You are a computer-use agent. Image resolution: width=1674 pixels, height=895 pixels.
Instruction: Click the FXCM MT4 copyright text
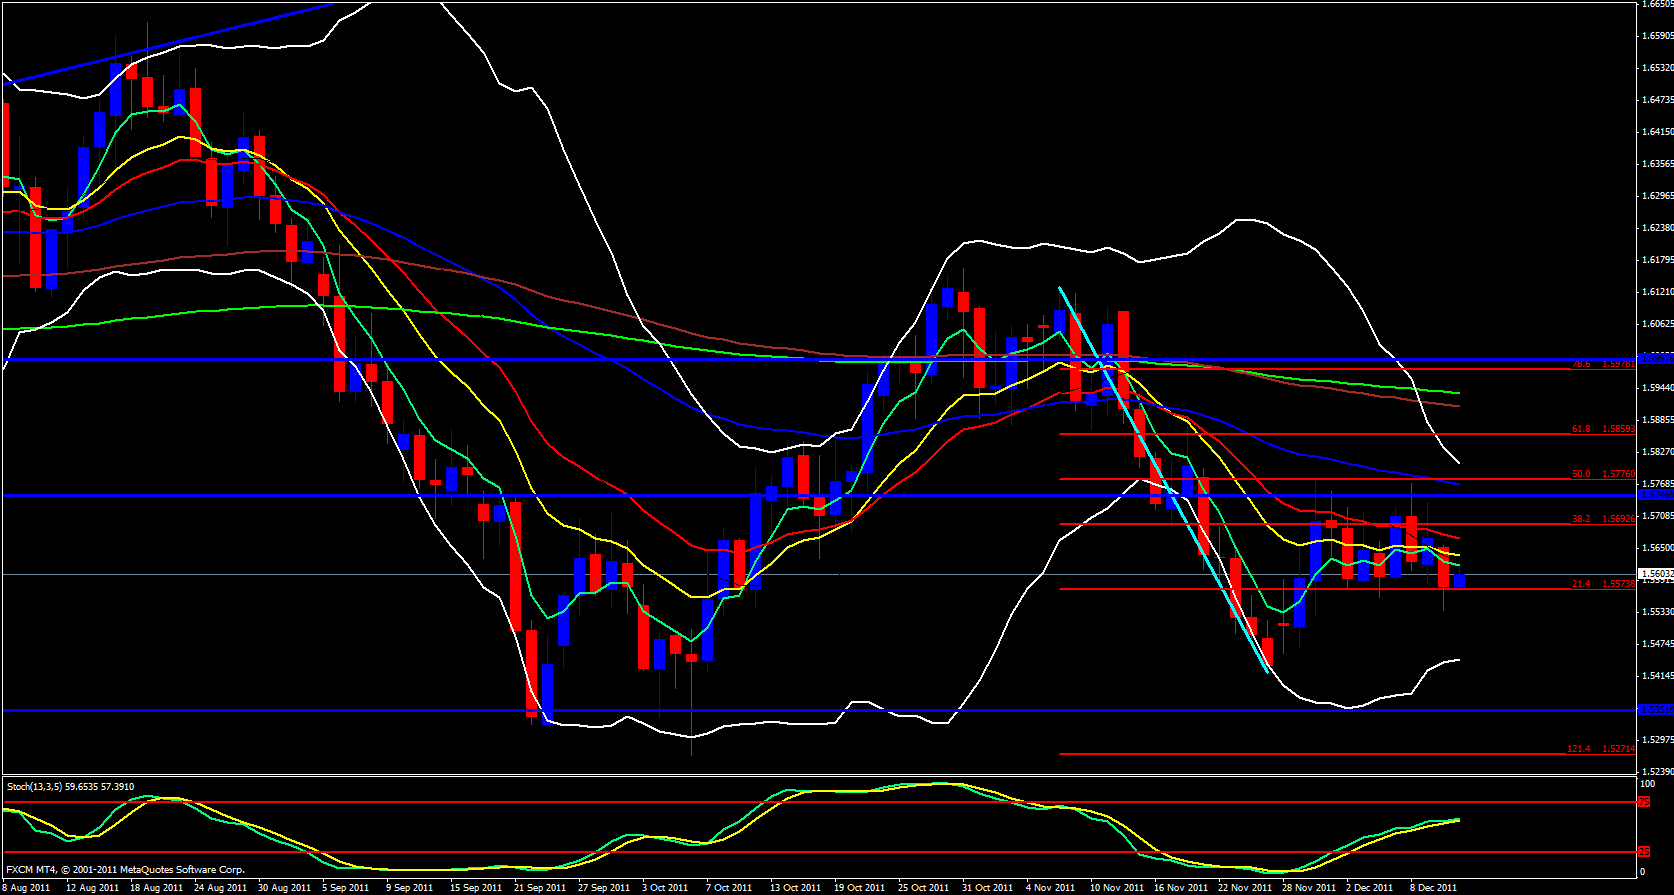click(125, 870)
